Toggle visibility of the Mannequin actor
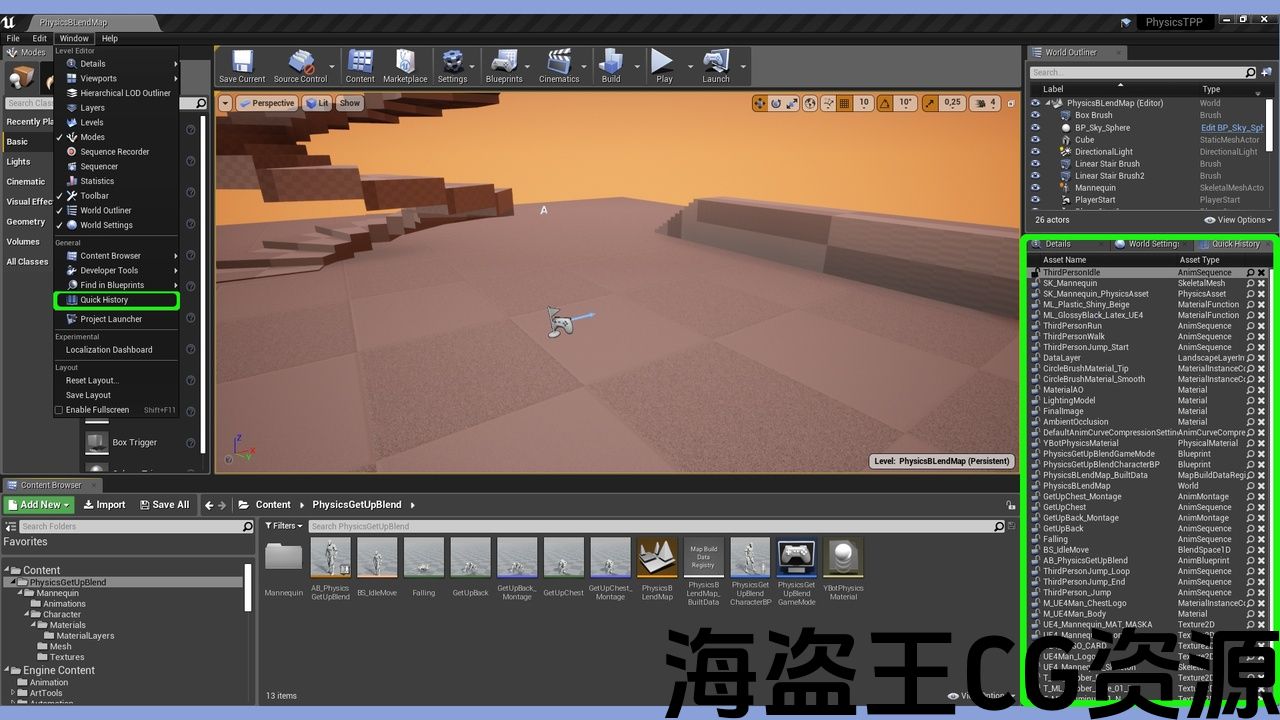The height and width of the screenshot is (720, 1280). point(1035,188)
